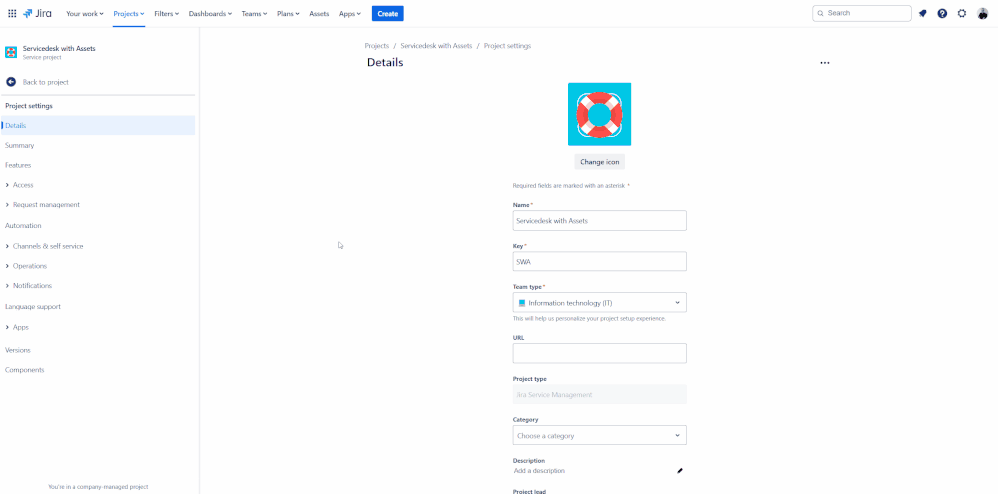Expand the Operations sidebar section
The image size is (998, 494).
(x=30, y=266)
